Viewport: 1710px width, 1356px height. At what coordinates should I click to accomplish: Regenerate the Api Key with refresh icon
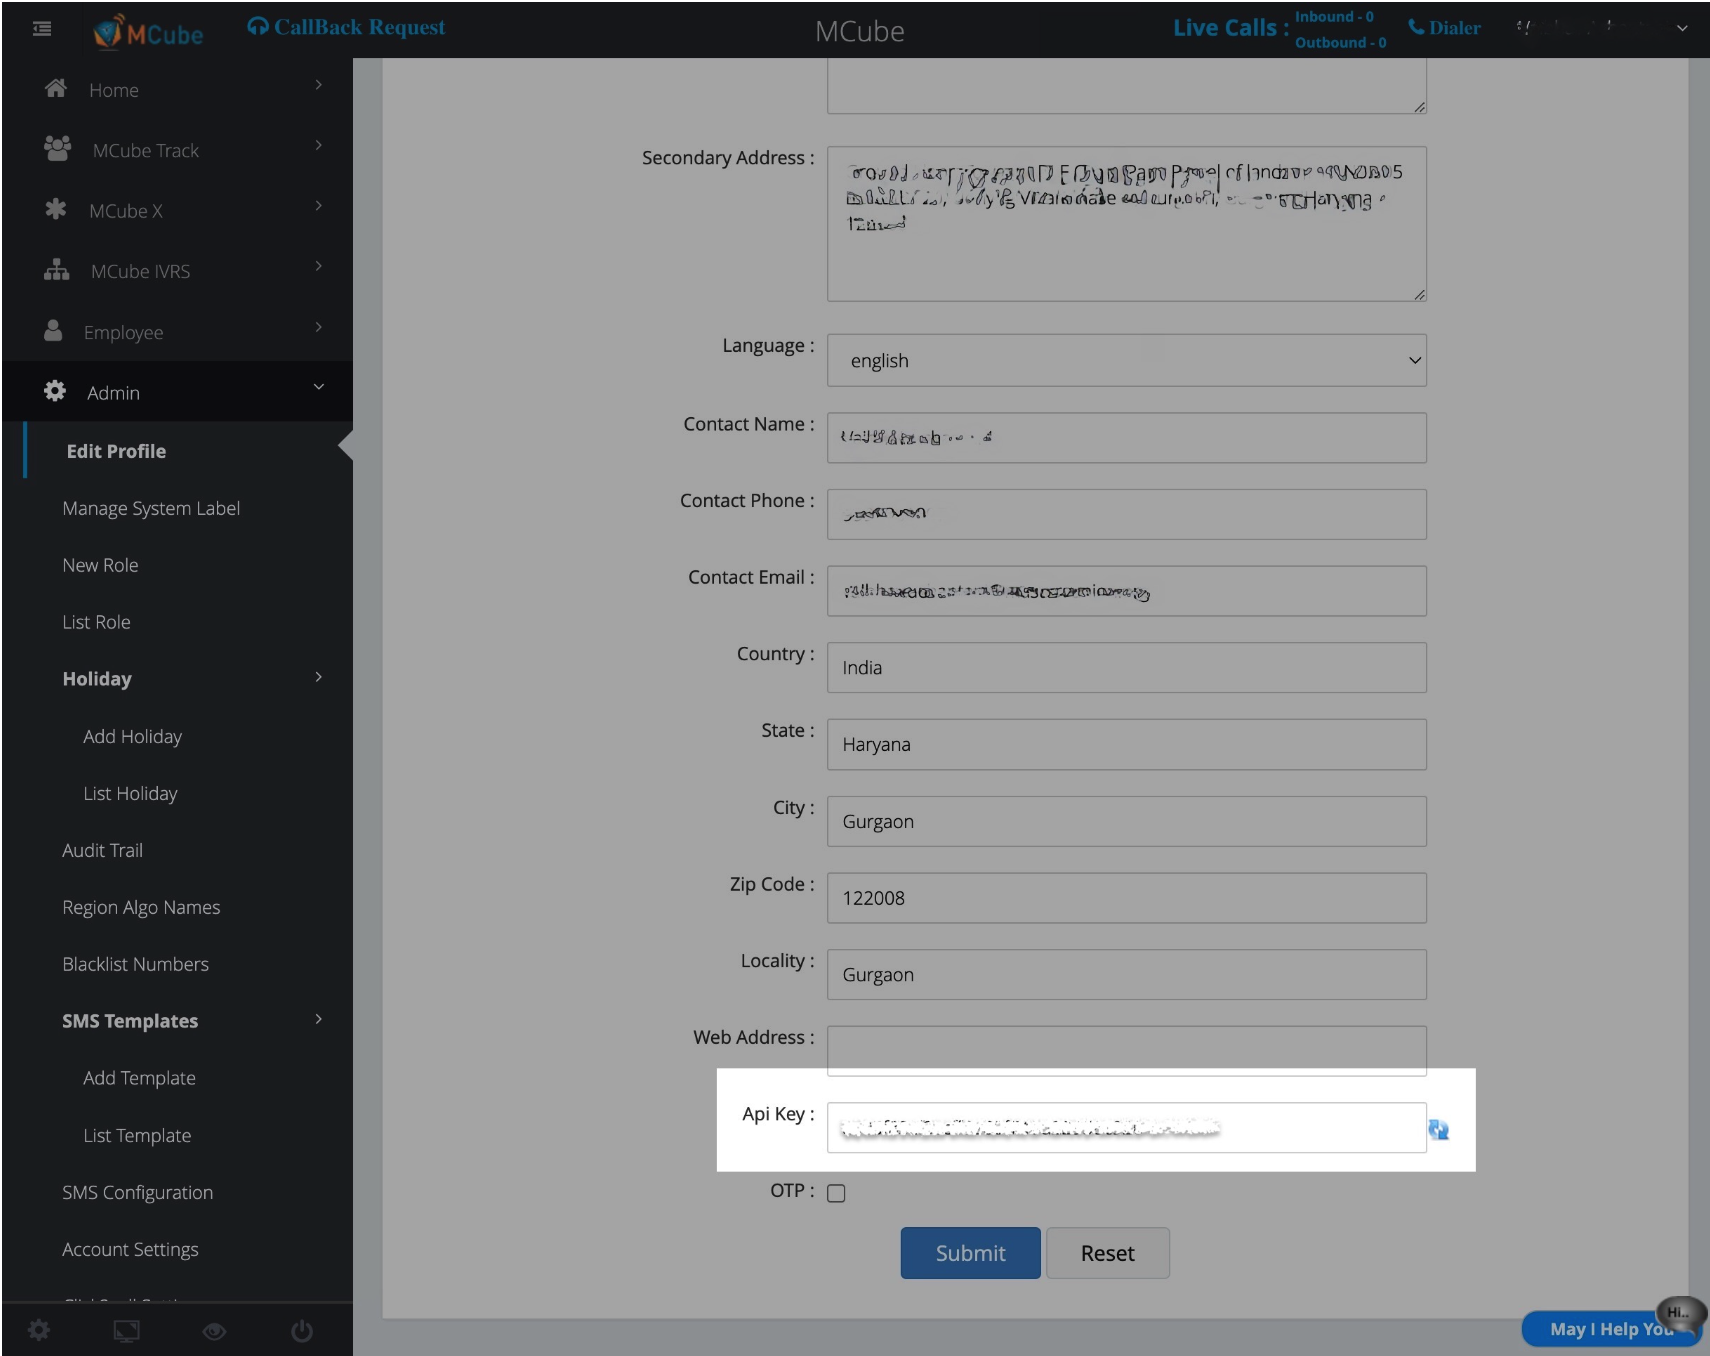1438,1130
